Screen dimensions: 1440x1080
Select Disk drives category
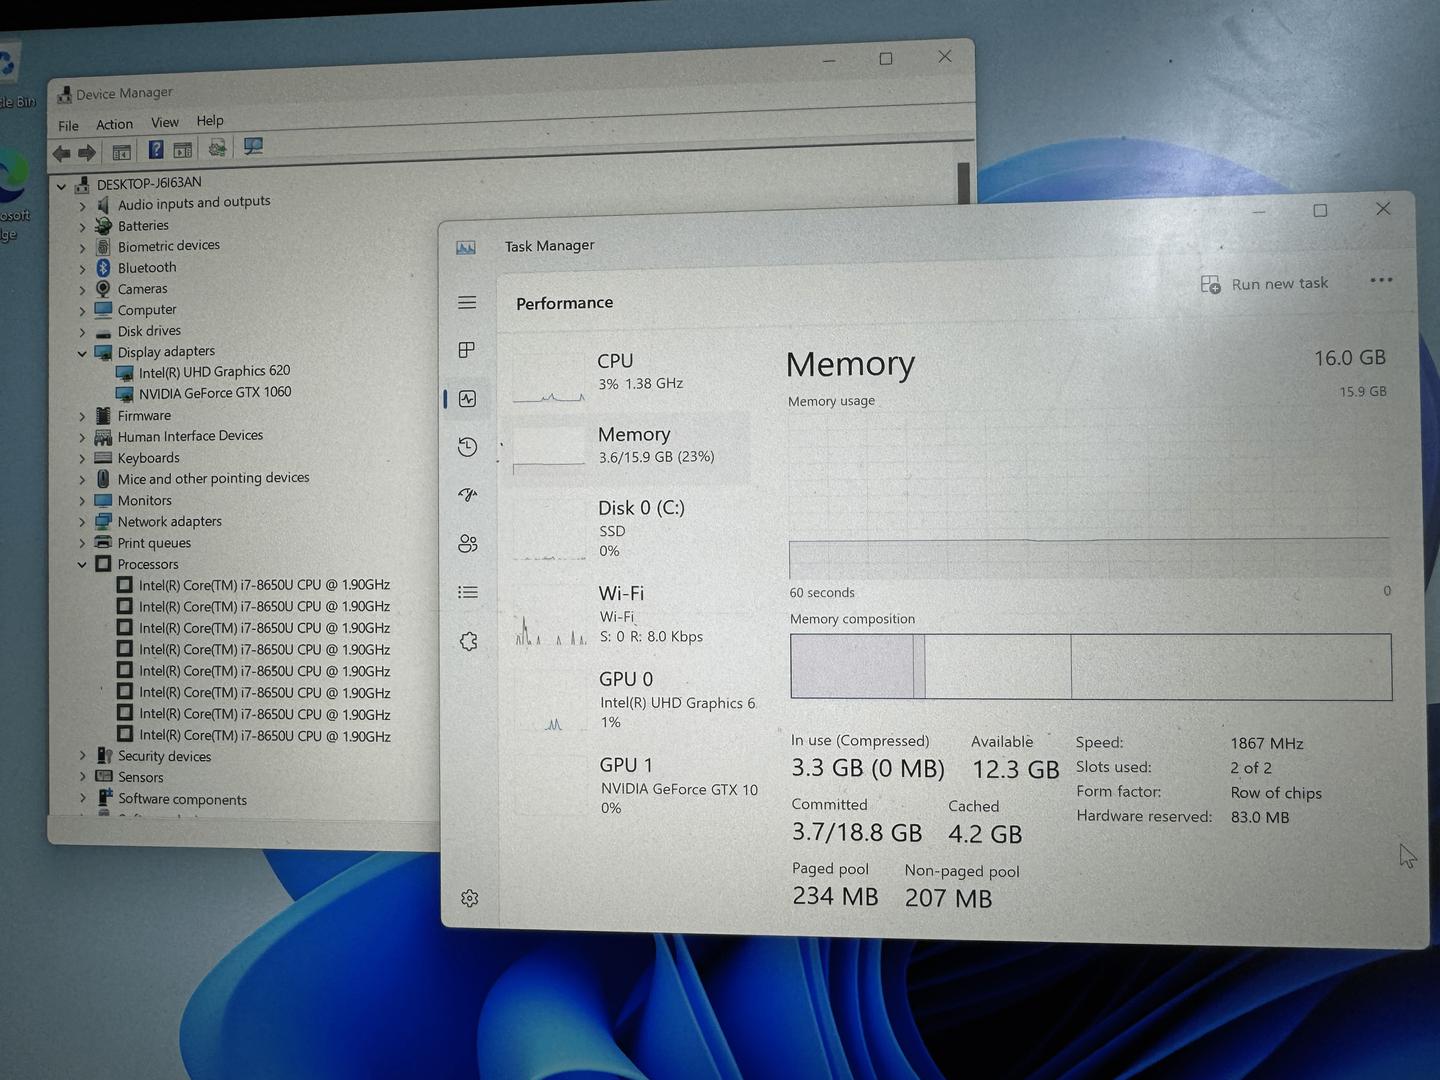click(x=149, y=331)
